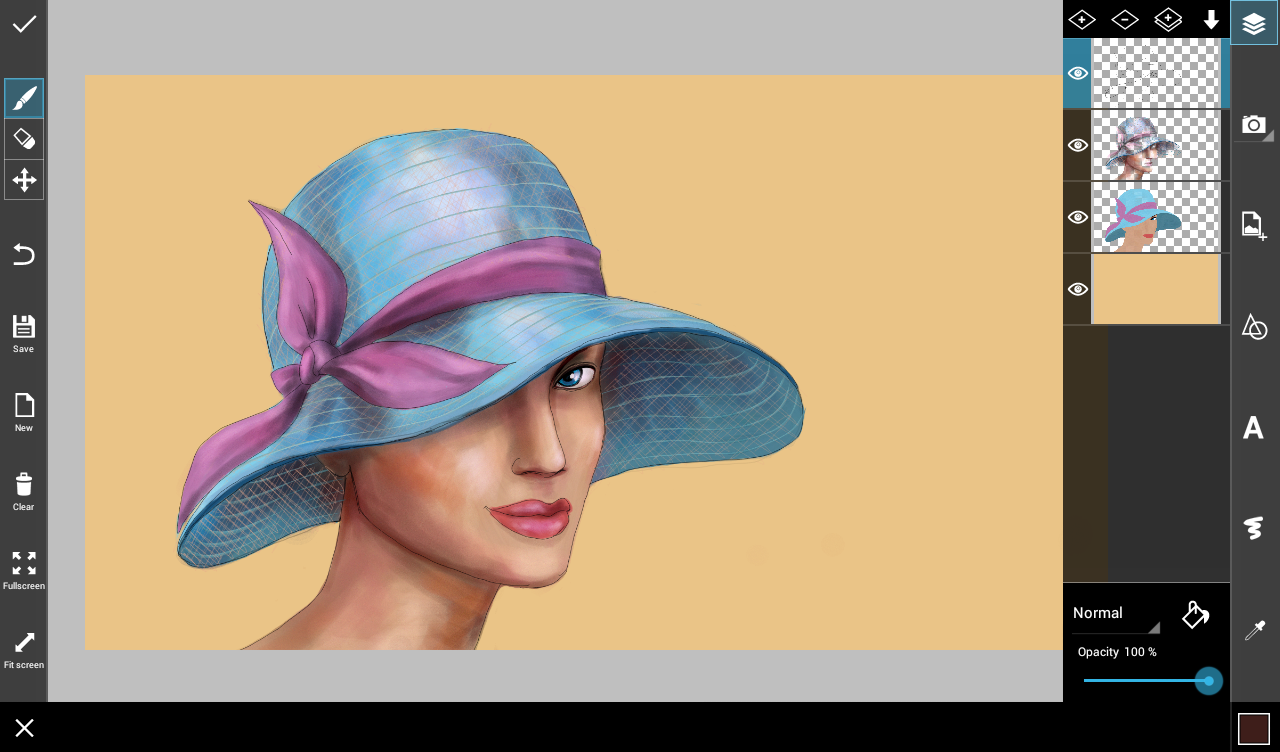Open the camera option
The height and width of the screenshot is (752, 1280).
(1254, 125)
